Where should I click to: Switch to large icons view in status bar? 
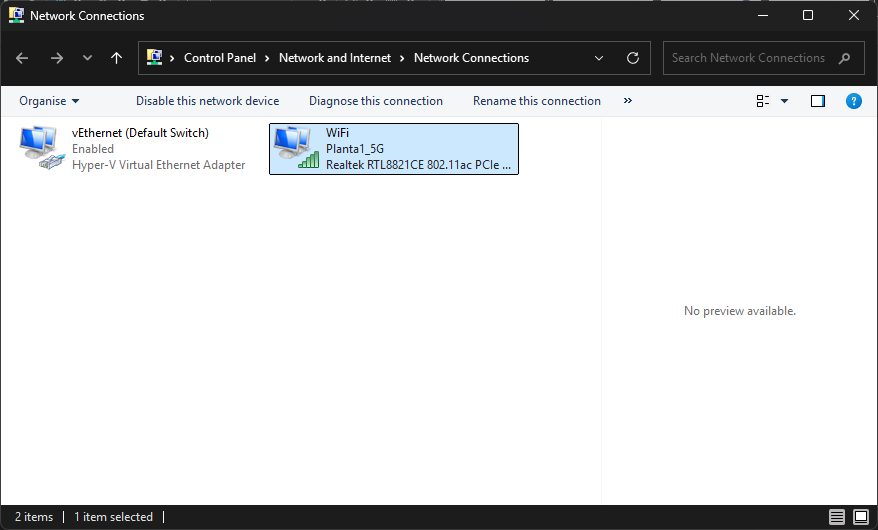pyautogui.click(x=860, y=517)
